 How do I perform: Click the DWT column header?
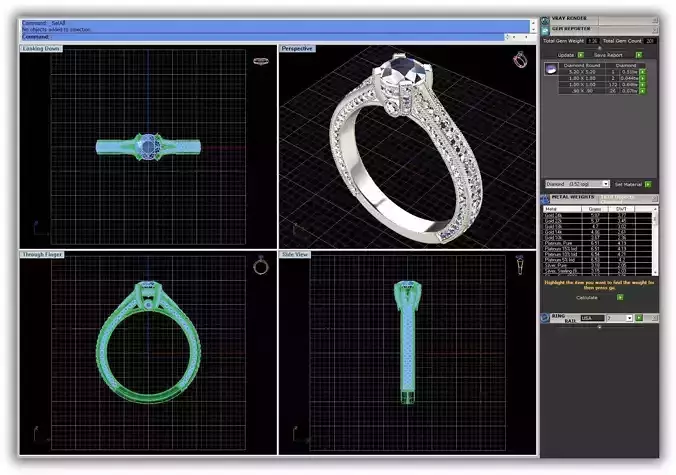621,209
